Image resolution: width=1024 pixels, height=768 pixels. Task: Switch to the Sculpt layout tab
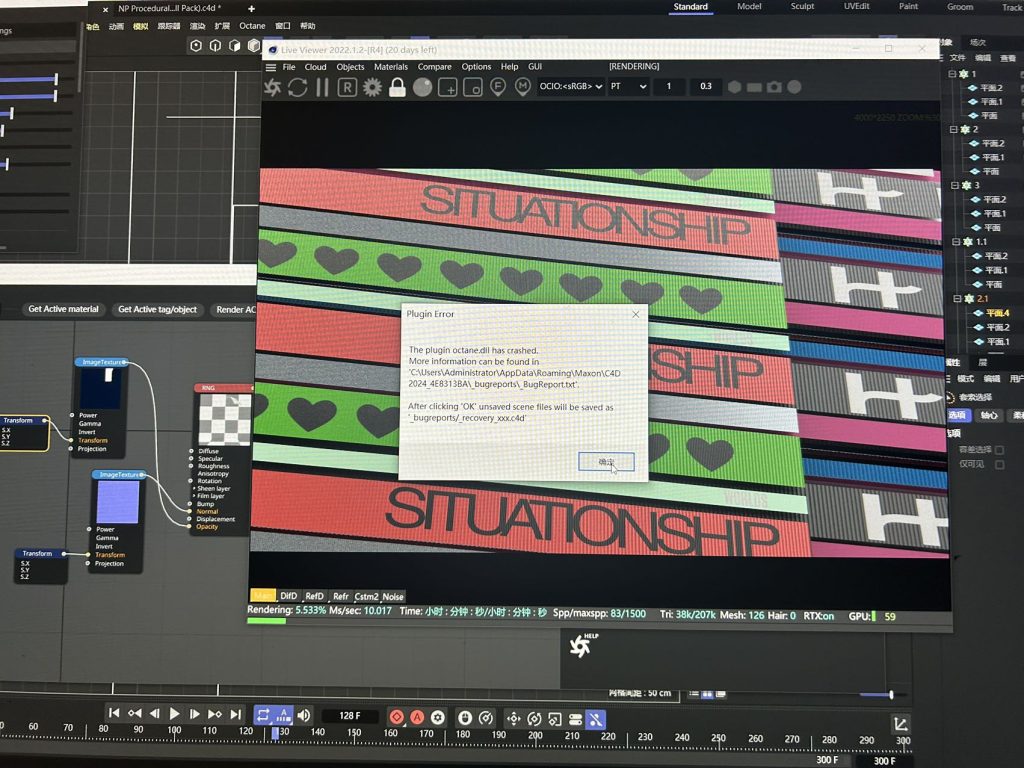pyautogui.click(x=802, y=7)
